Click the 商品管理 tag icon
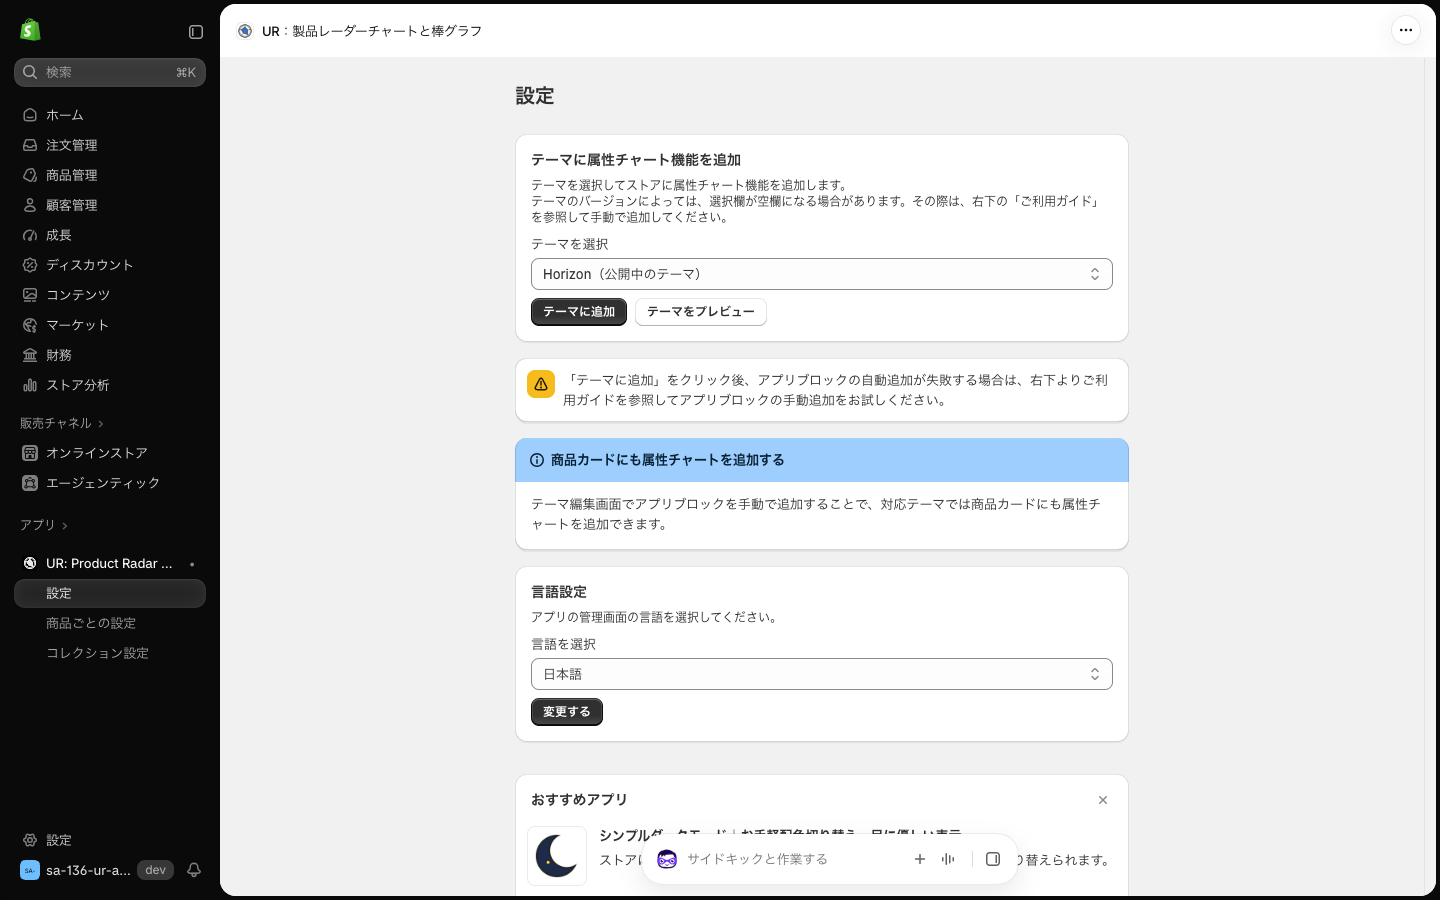The image size is (1440, 900). click(x=30, y=175)
